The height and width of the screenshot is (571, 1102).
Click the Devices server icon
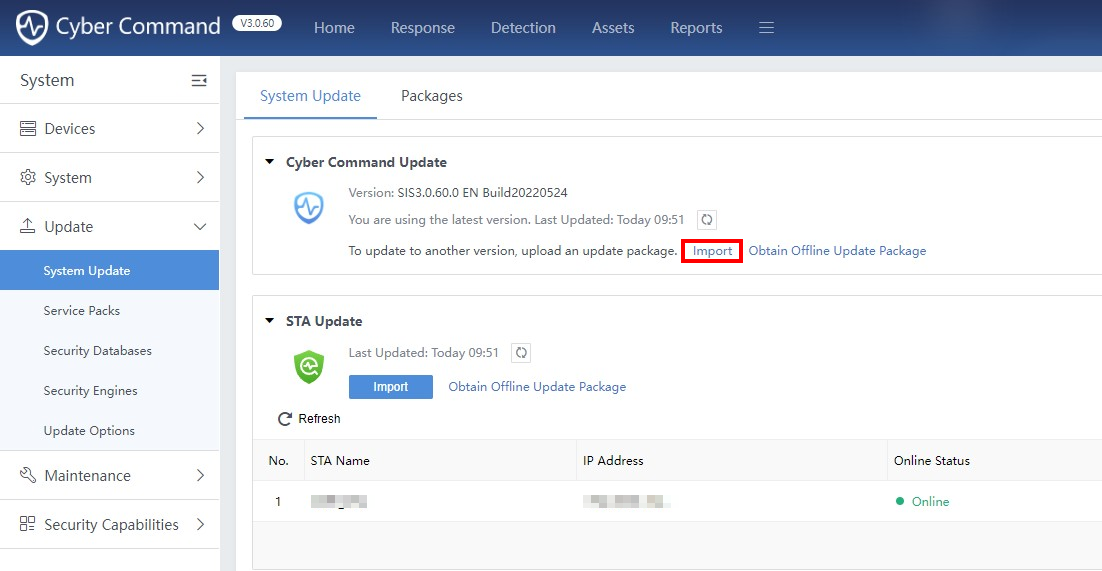[27, 129]
